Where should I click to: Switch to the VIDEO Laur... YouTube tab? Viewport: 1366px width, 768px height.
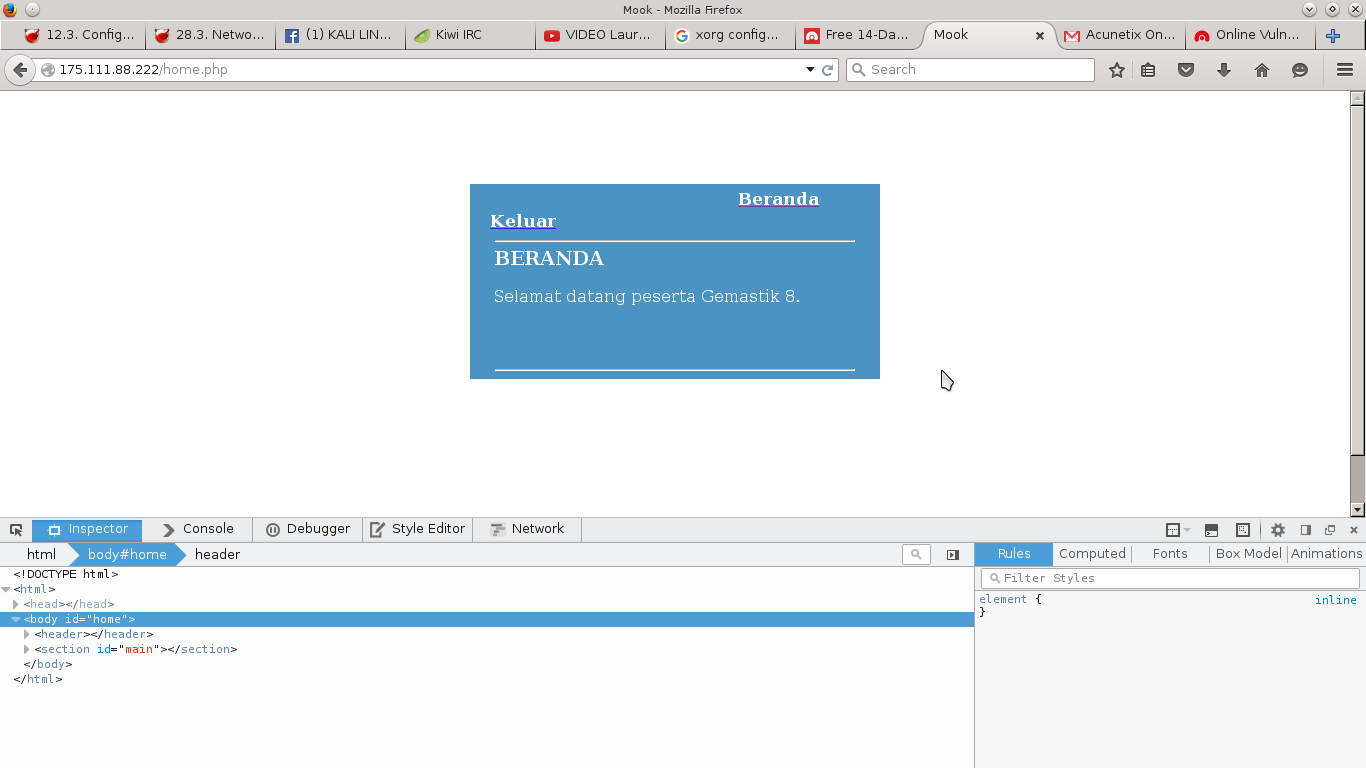[x=600, y=35]
